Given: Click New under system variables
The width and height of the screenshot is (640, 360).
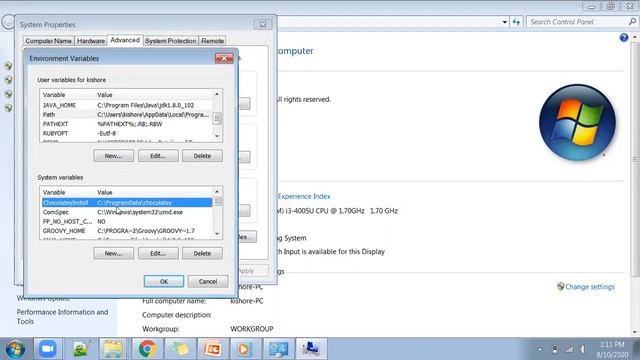Looking at the screenshot, I should pyautogui.click(x=113, y=253).
